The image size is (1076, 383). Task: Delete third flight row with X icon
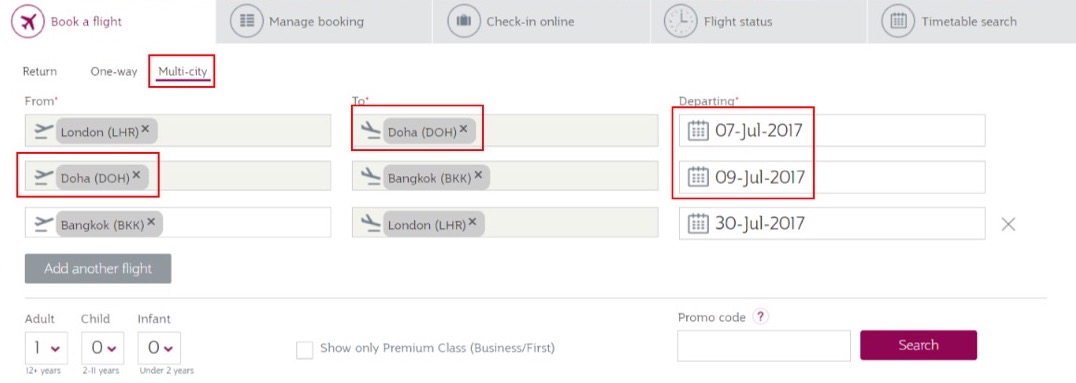coord(1008,224)
